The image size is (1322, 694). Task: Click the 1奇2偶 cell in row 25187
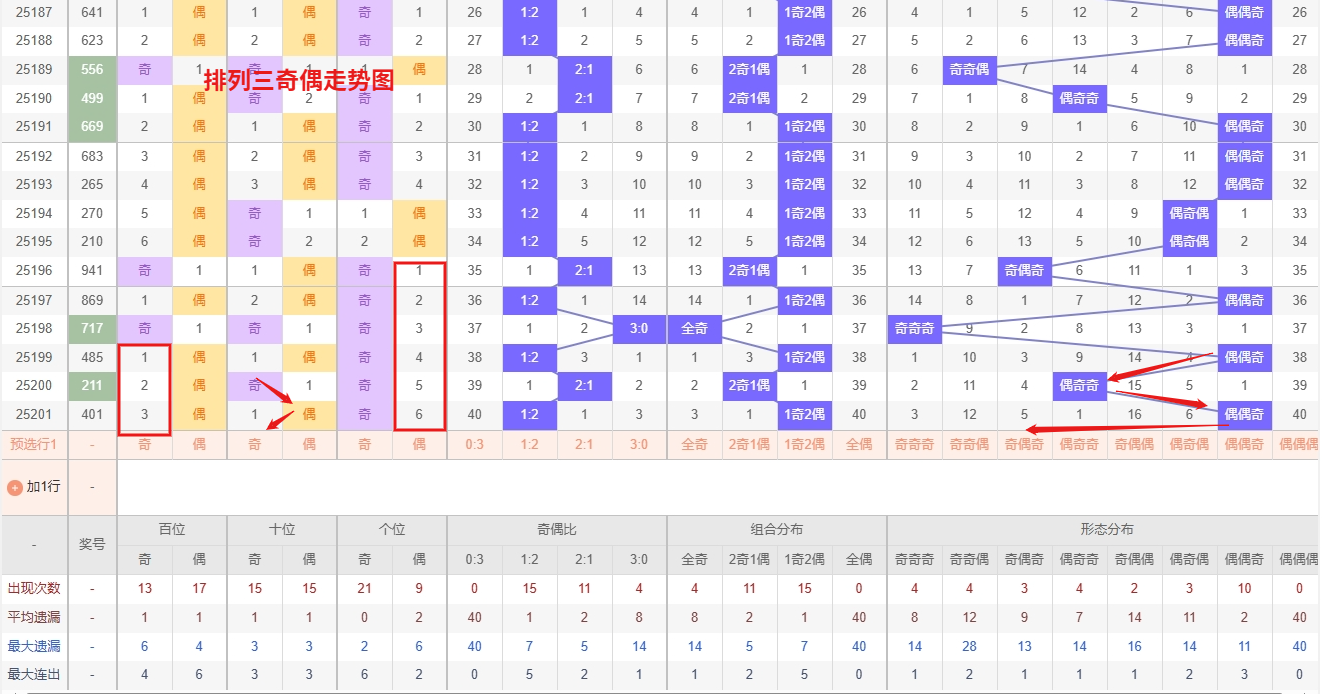pos(805,12)
